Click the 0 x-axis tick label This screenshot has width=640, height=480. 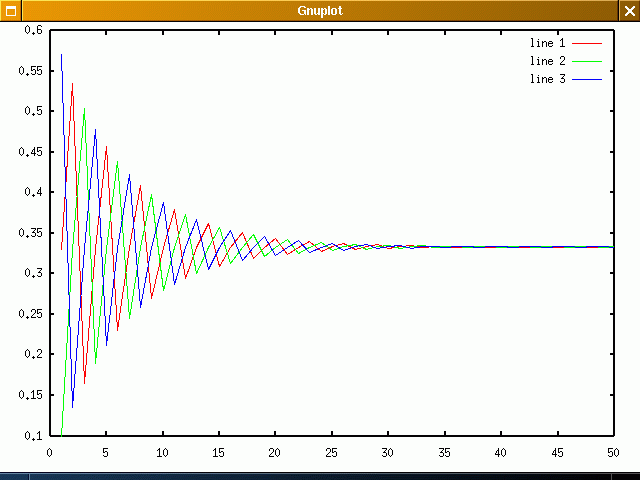point(50,452)
